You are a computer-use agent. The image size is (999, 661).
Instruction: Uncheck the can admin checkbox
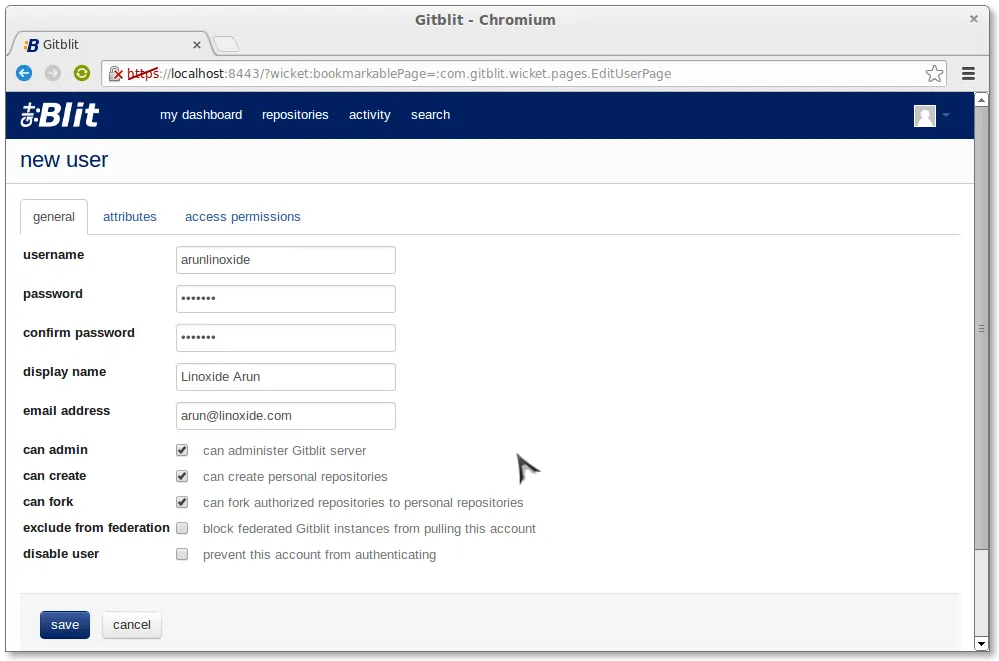pyautogui.click(x=182, y=450)
